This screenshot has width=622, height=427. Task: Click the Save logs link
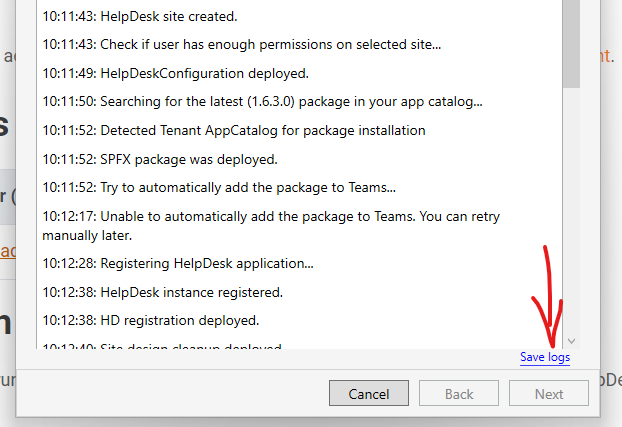(x=544, y=358)
